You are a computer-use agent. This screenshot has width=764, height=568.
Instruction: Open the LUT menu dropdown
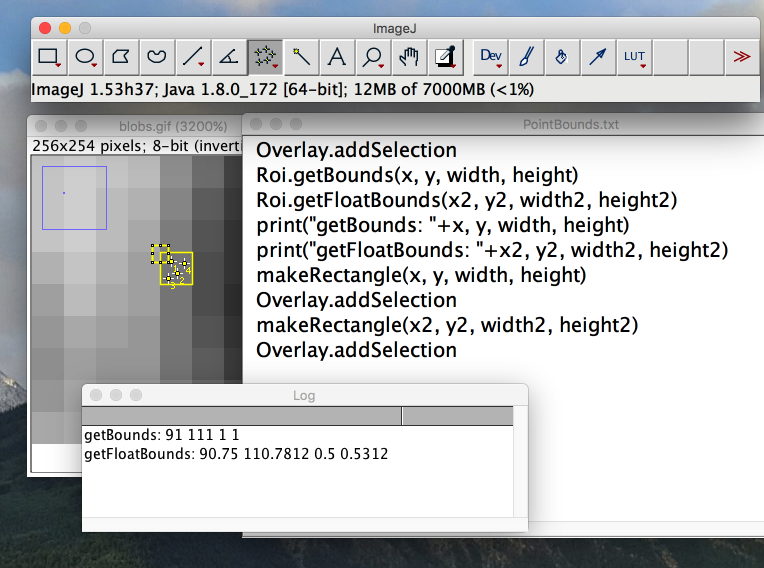[x=634, y=57]
